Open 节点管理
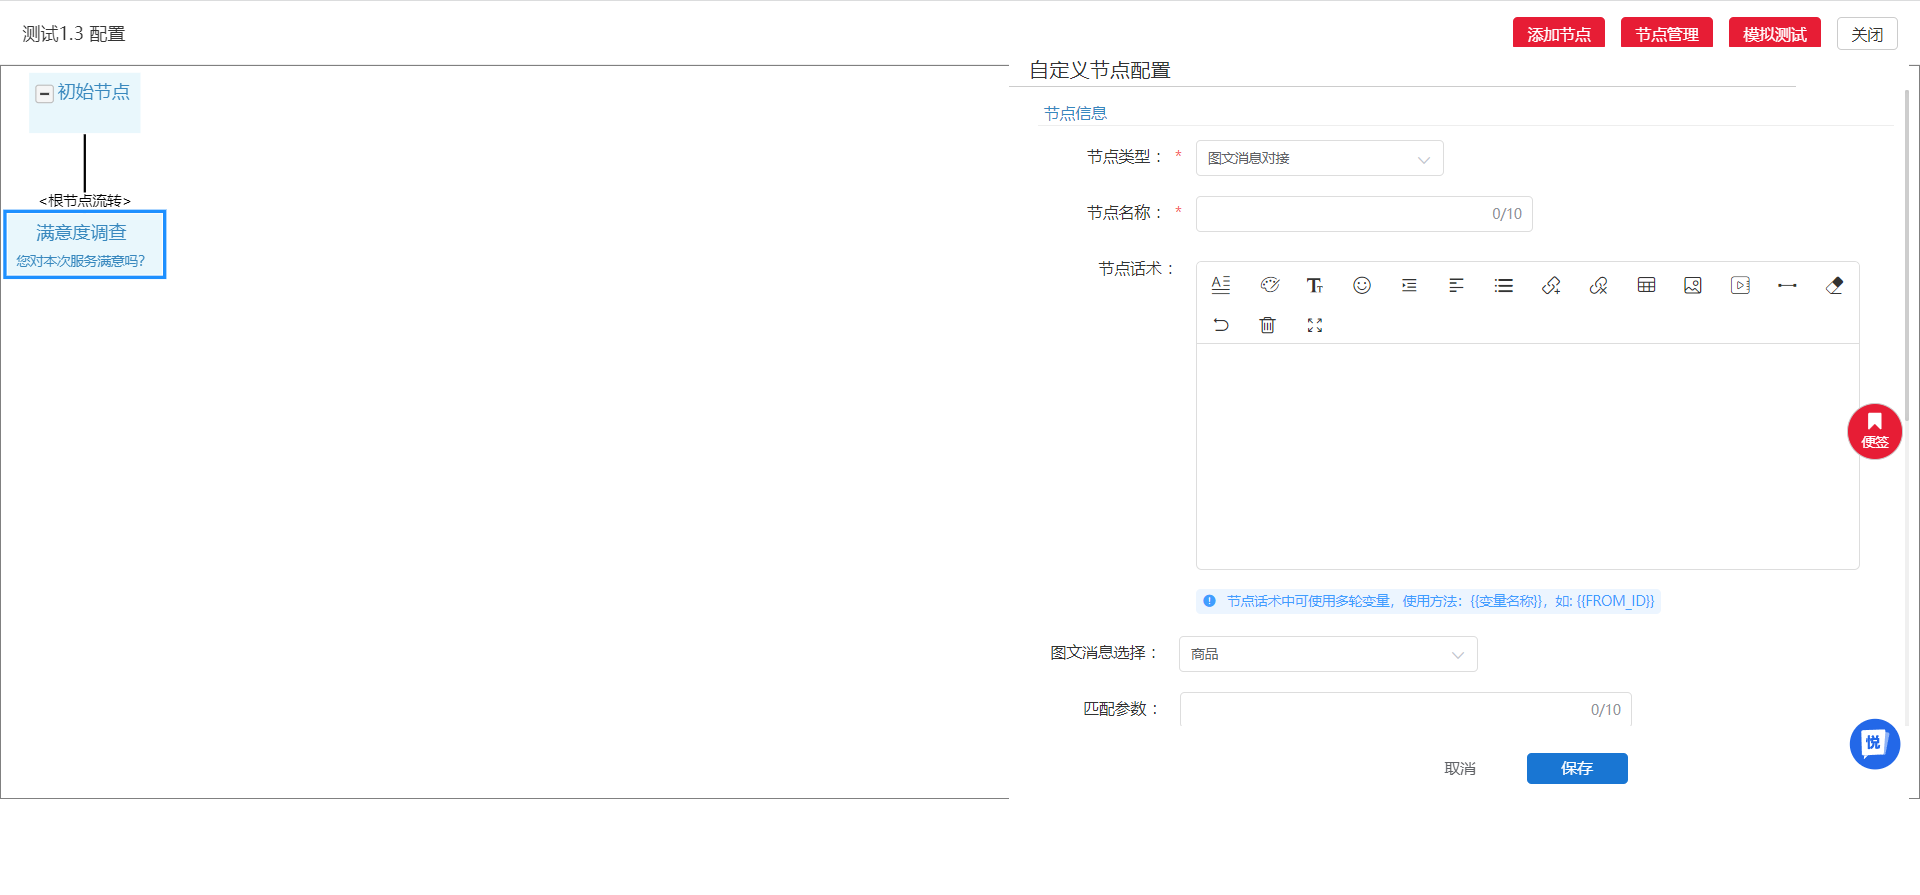The image size is (1920, 895). click(1666, 33)
